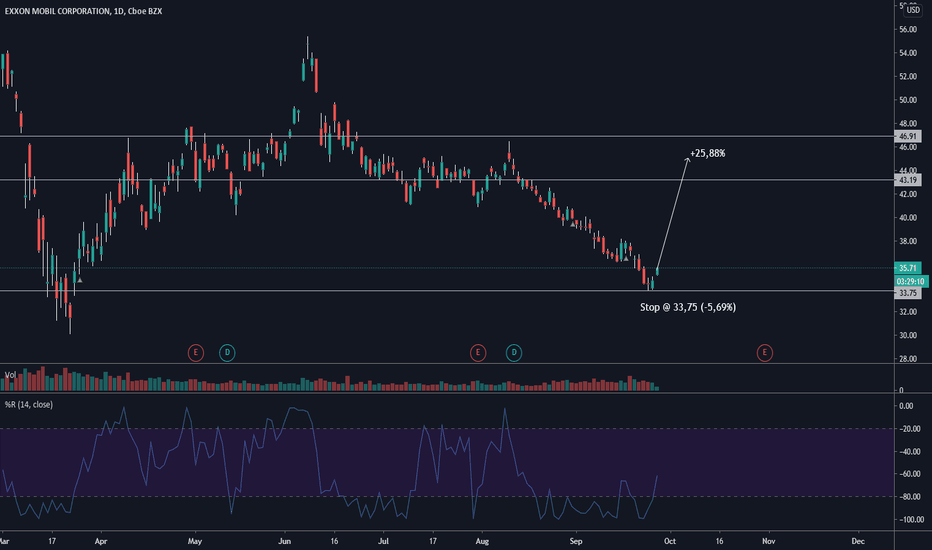
Task: Click the Sep label on time axis
Action: [x=576, y=541]
